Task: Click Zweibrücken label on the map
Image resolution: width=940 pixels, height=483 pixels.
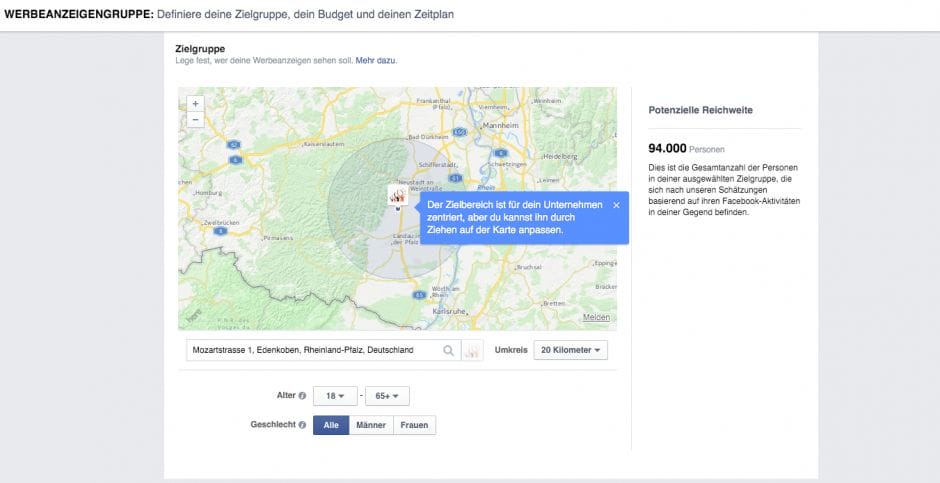Action: tap(221, 222)
